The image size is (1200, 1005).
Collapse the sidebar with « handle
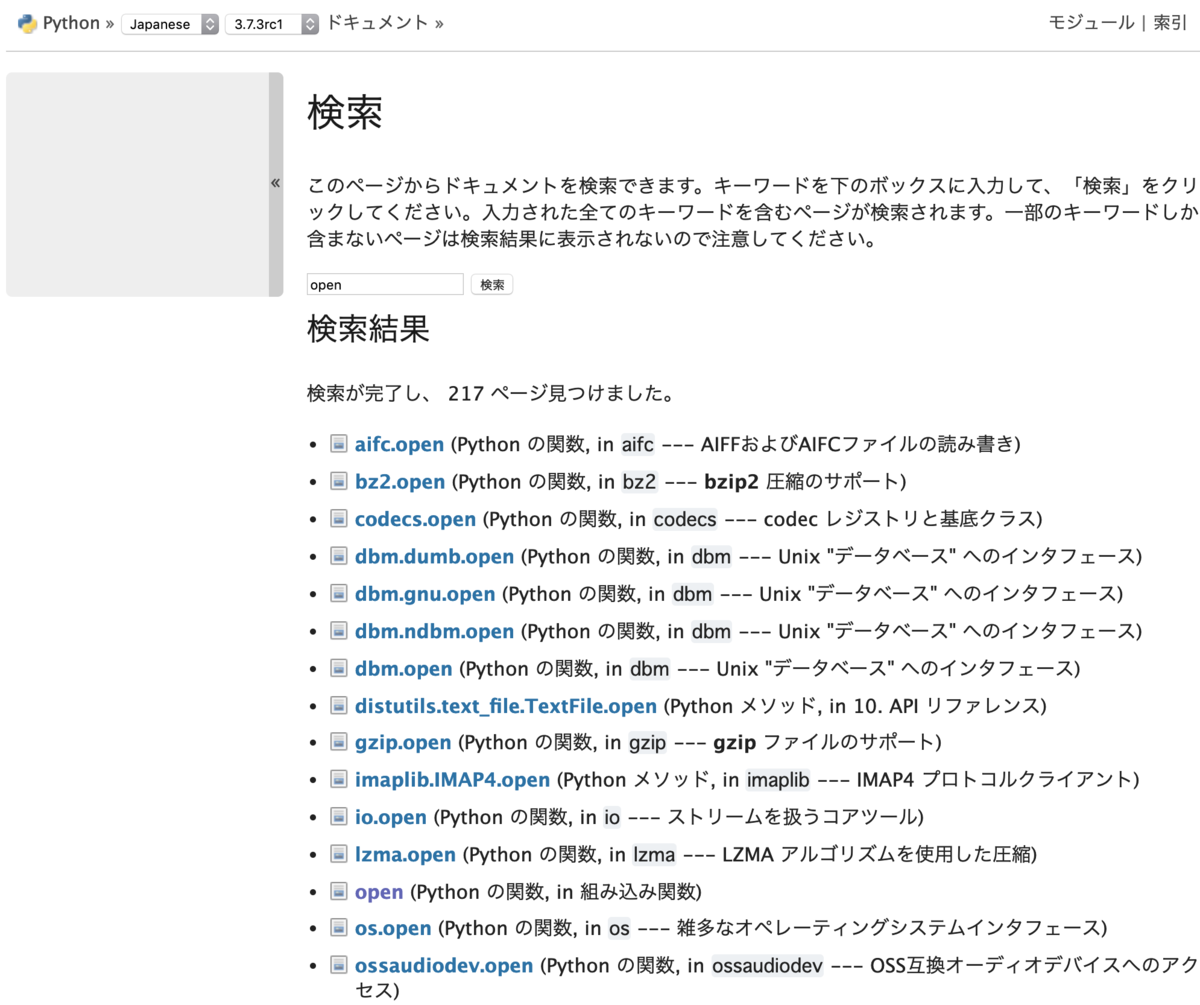(x=276, y=184)
